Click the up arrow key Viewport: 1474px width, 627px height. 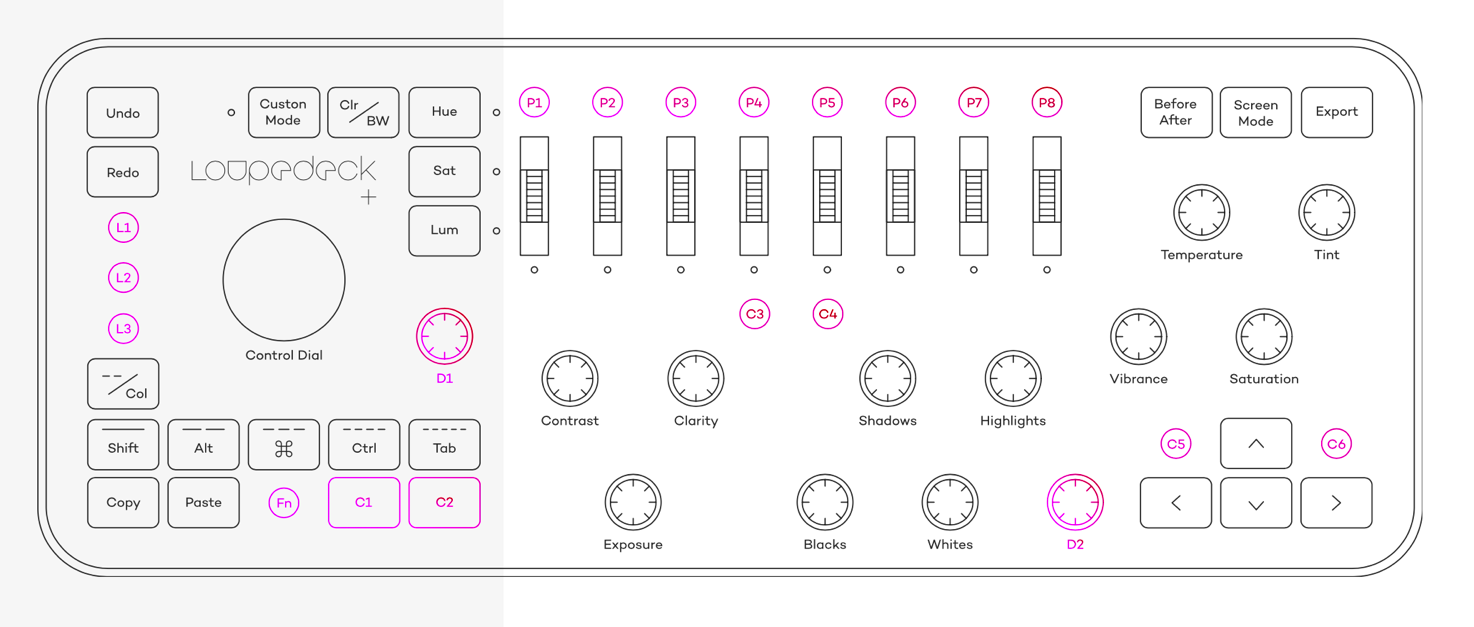click(1255, 443)
